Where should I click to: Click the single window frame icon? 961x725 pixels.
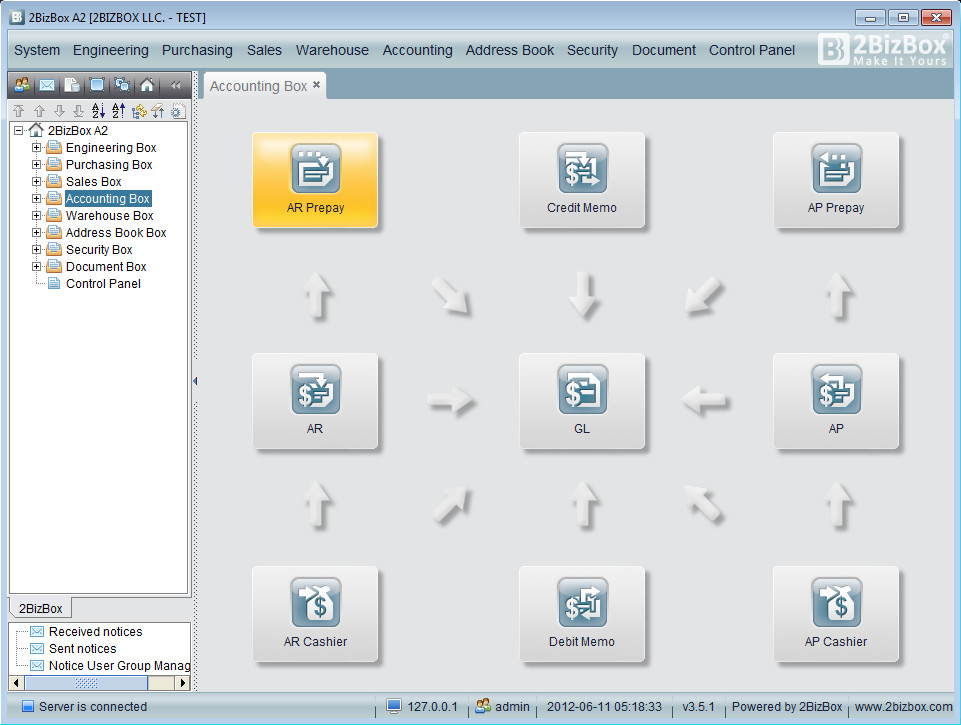pos(97,85)
